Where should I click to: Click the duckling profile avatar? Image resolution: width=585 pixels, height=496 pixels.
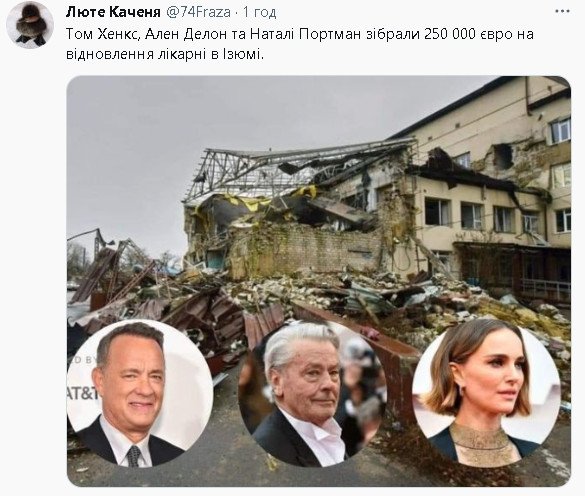pos(31,25)
